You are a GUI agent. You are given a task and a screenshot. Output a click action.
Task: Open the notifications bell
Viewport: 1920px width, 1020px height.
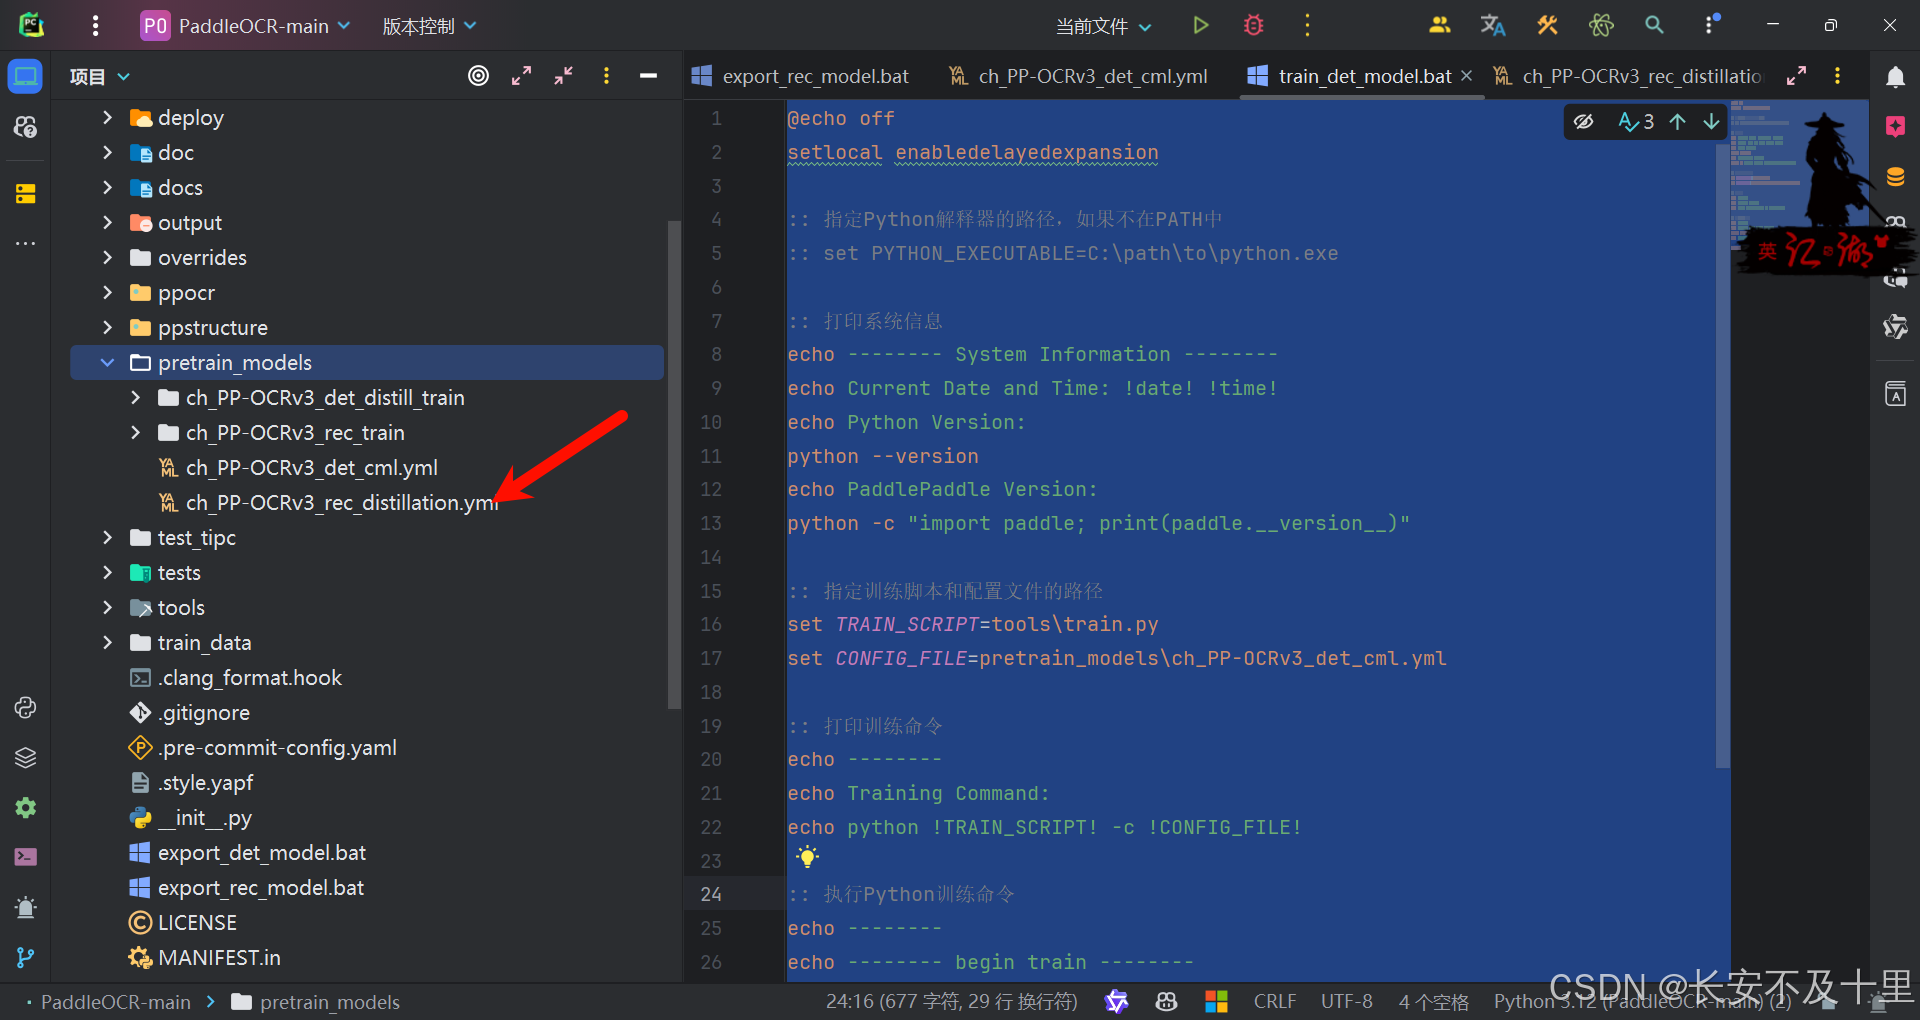(x=1895, y=77)
